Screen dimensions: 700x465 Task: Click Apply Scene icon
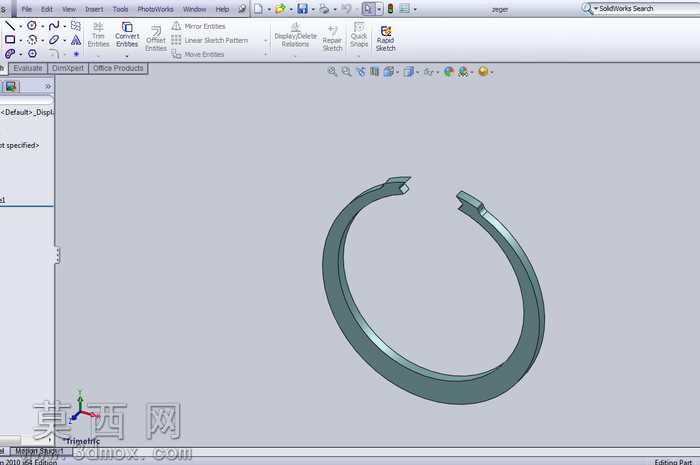463,71
